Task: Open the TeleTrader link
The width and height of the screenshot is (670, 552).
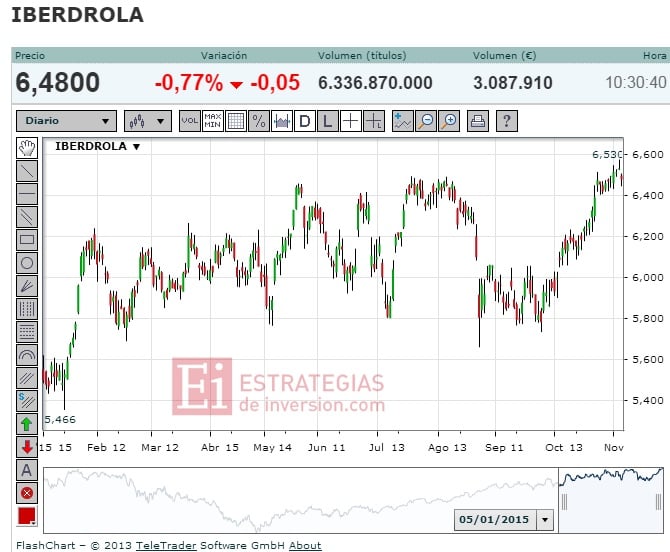Action: [166, 546]
